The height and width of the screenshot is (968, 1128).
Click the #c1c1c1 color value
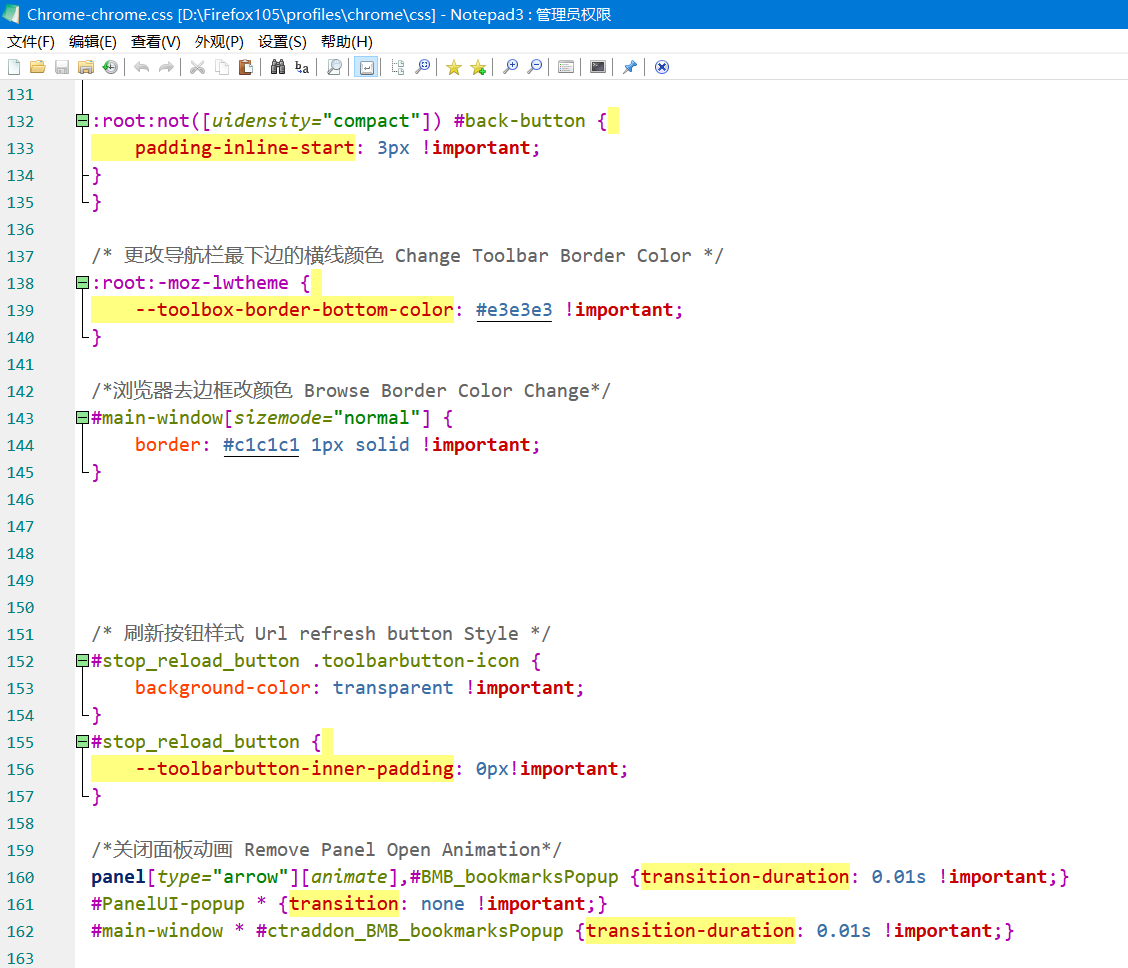[261, 445]
